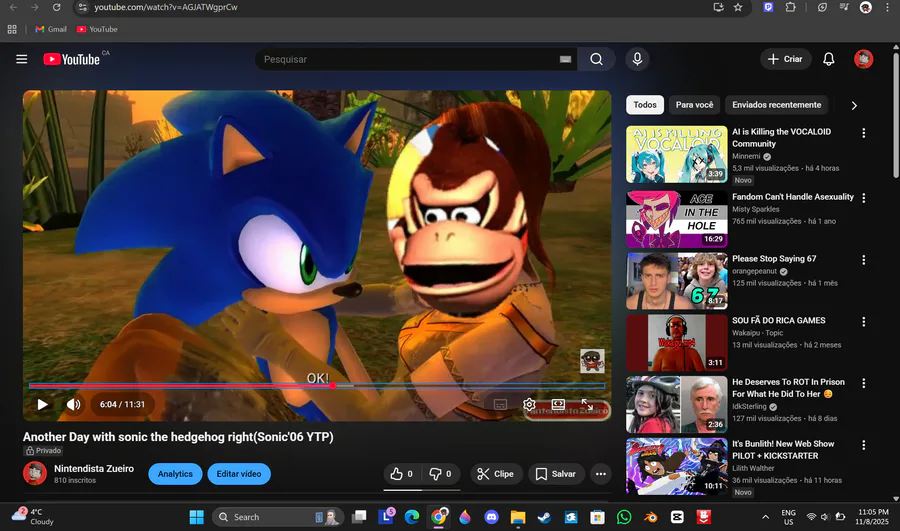Open options for SOU FÃ DO RICA GAMES
Image resolution: width=900 pixels, height=531 pixels.
coord(863,322)
